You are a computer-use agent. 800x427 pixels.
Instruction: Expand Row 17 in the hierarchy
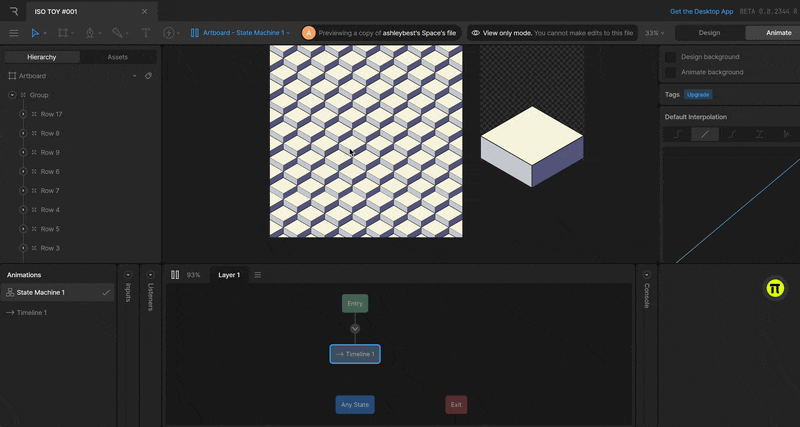click(22, 114)
